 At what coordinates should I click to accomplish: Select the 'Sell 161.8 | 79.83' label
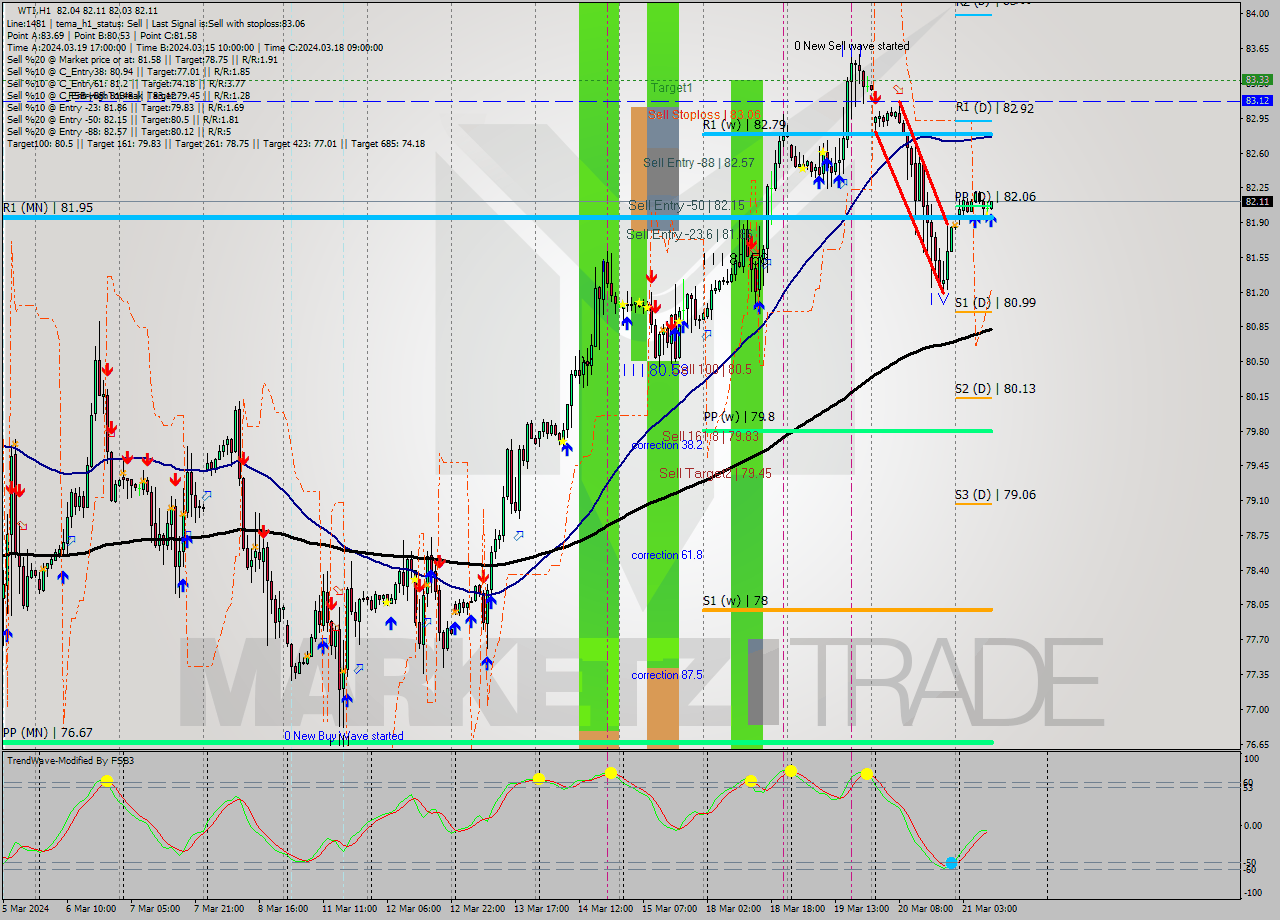tap(710, 436)
